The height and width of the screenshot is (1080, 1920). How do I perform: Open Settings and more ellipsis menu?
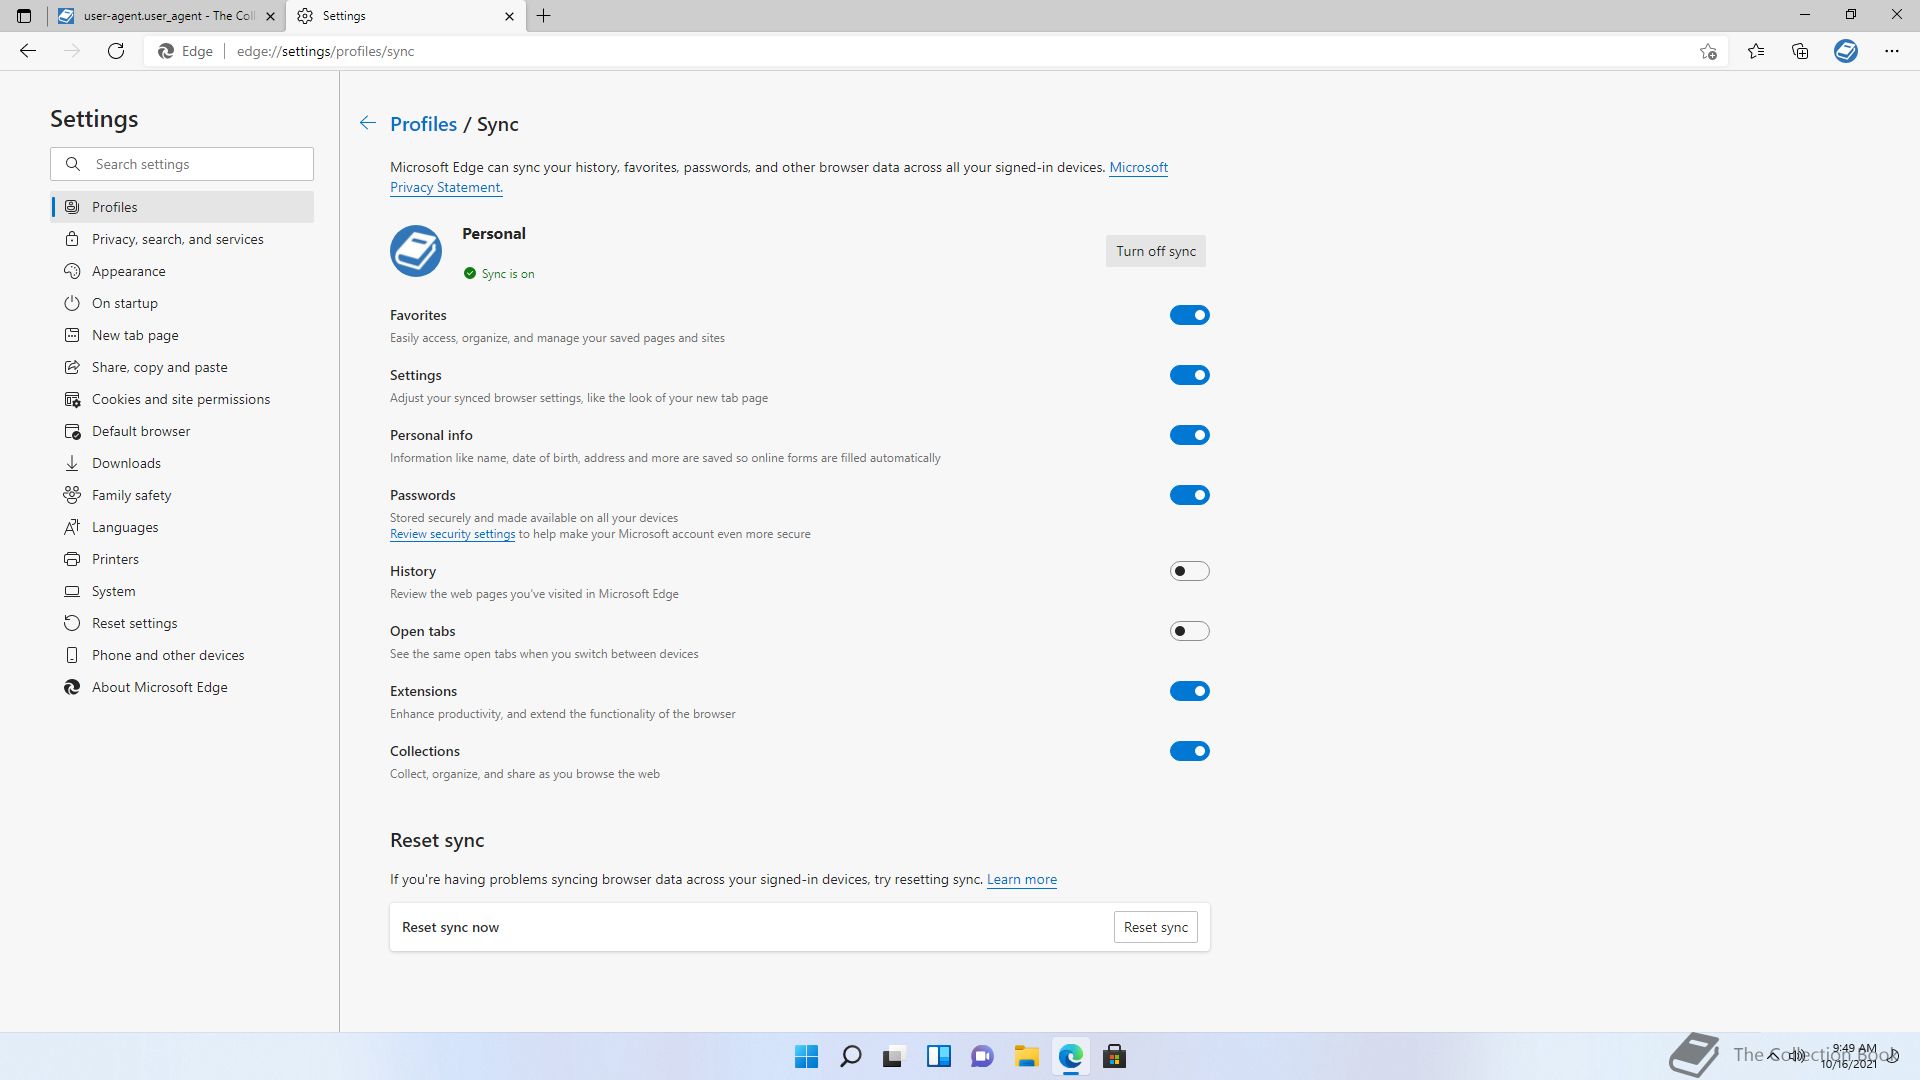(x=1892, y=51)
